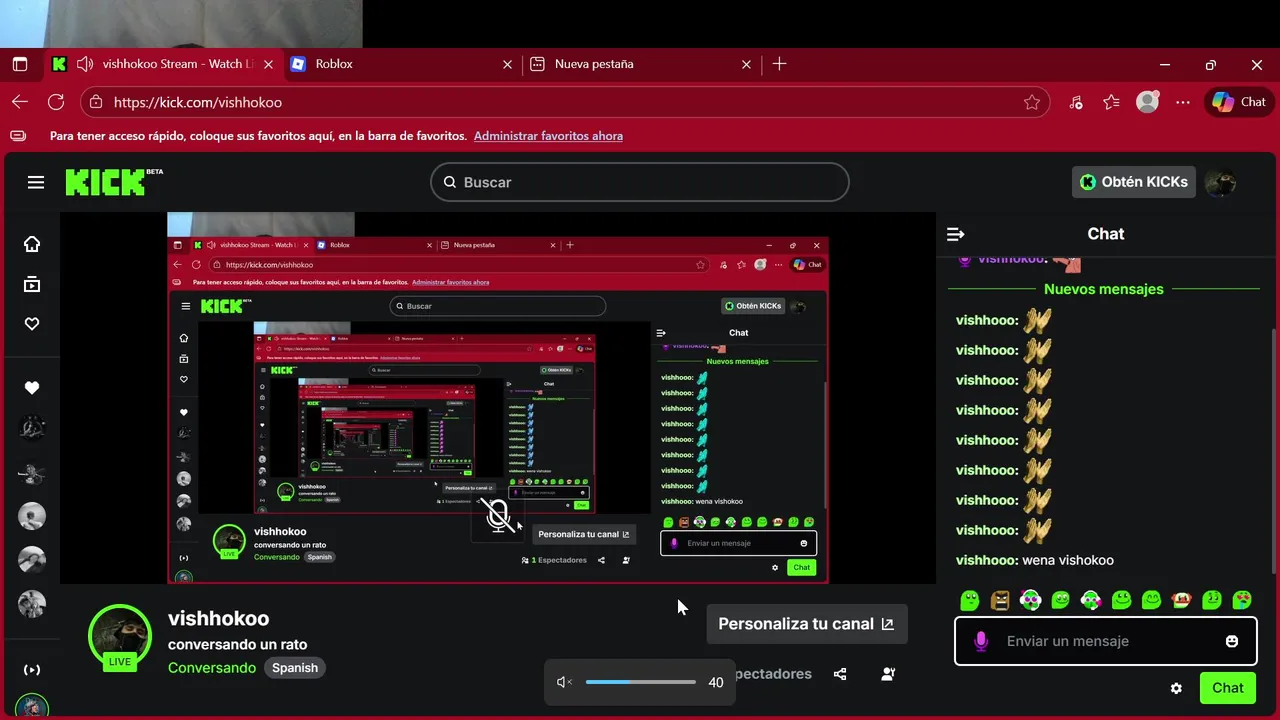Open chat settings gear icon

coord(1176,688)
